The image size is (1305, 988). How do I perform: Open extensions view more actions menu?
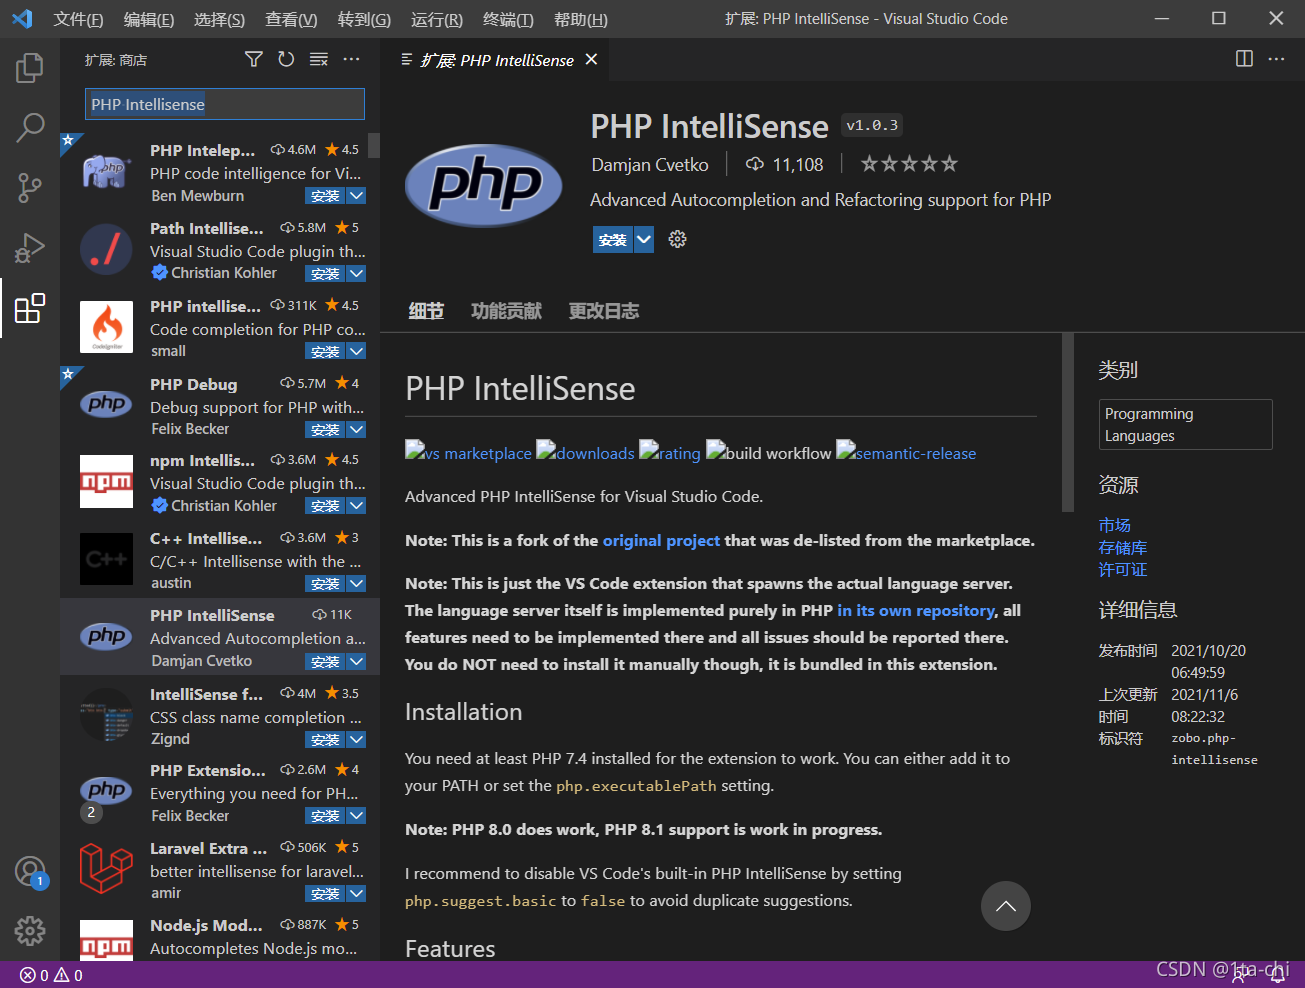[x=351, y=60]
